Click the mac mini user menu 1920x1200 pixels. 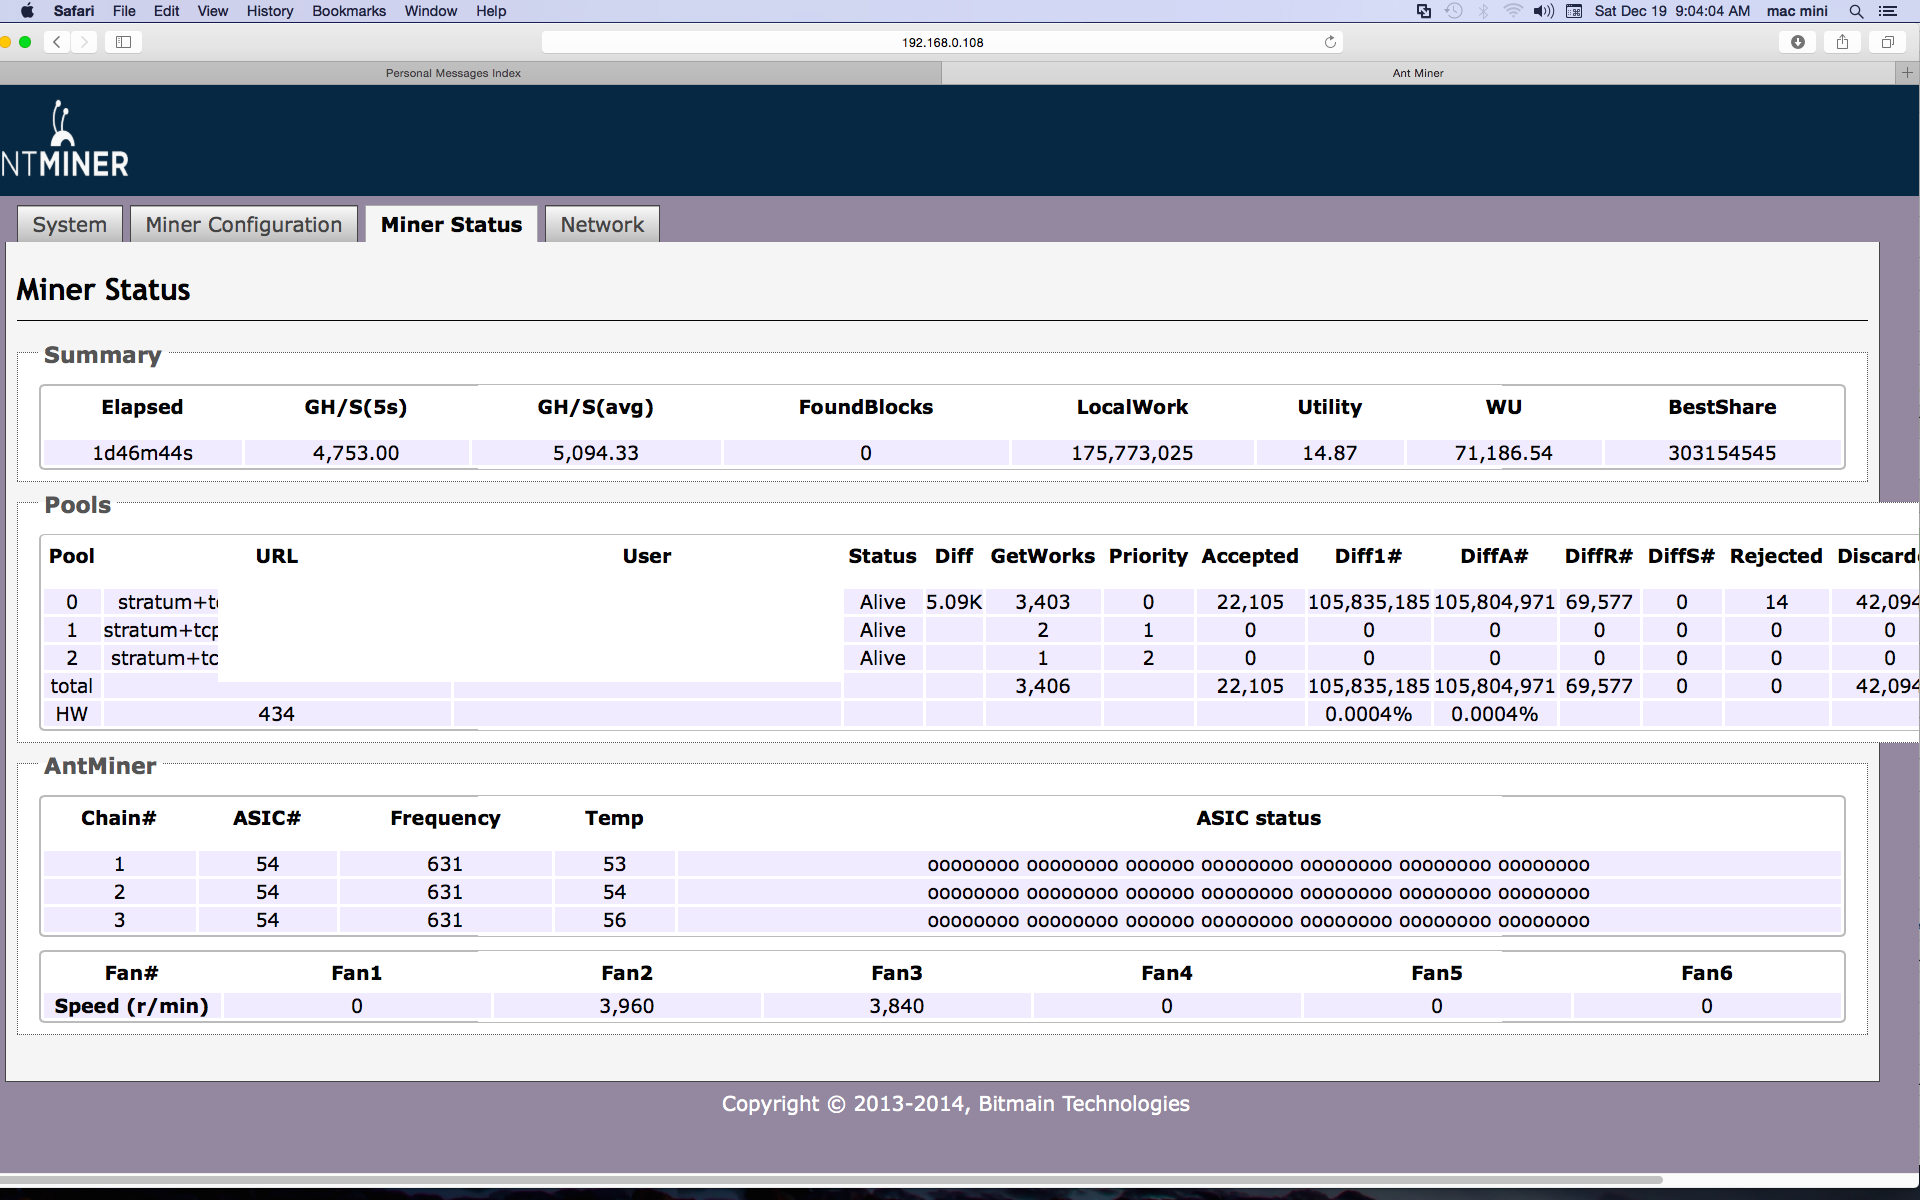coord(1797,11)
